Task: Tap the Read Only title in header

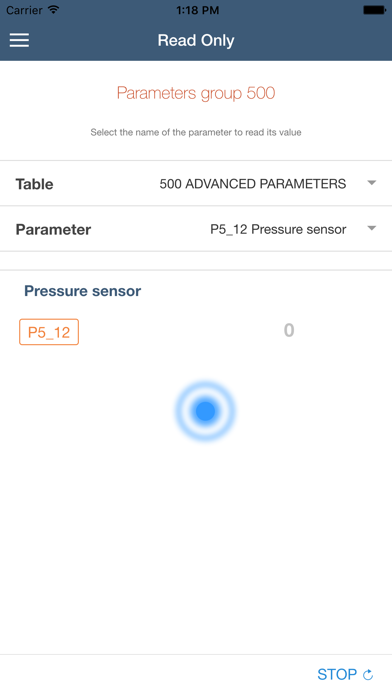Action: [x=196, y=40]
